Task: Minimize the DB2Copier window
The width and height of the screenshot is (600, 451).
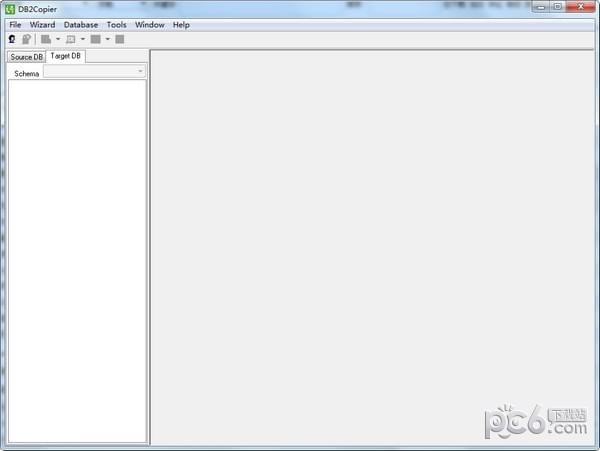Action: coord(541,7)
